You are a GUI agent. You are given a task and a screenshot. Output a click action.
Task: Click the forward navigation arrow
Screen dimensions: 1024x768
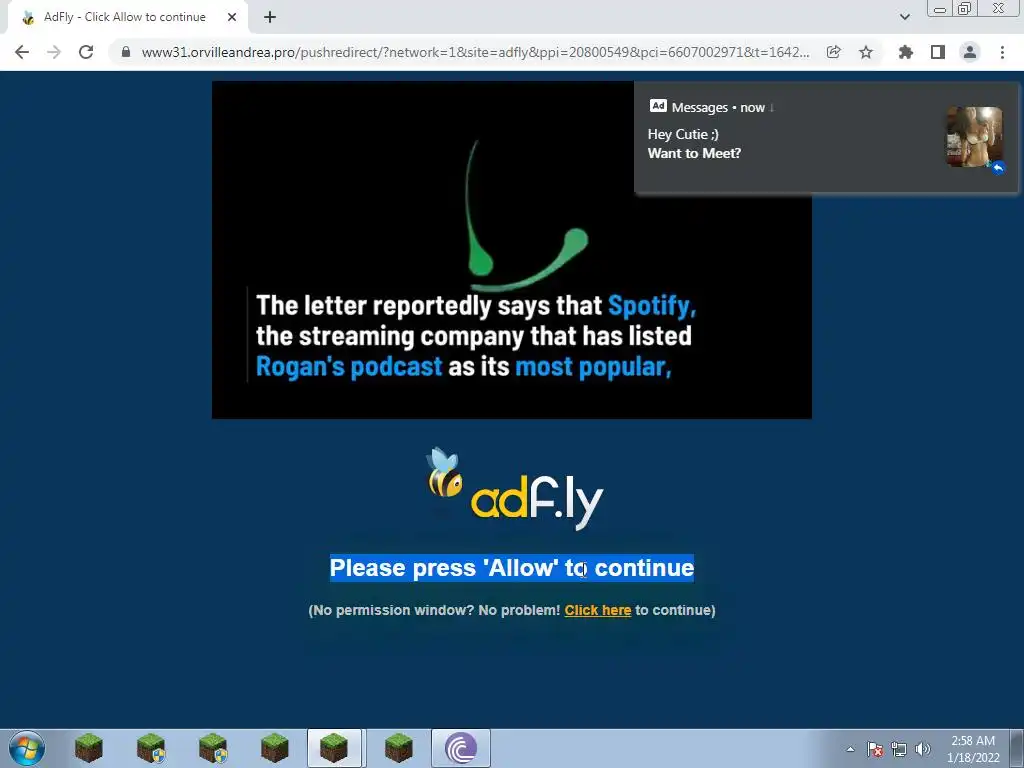(x=54, y=52)
